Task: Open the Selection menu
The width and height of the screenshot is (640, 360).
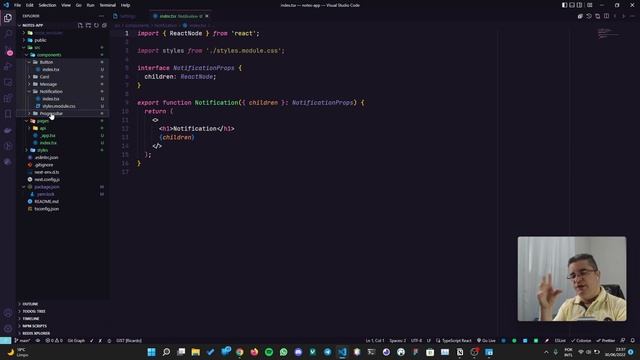Action: point(47,5)
